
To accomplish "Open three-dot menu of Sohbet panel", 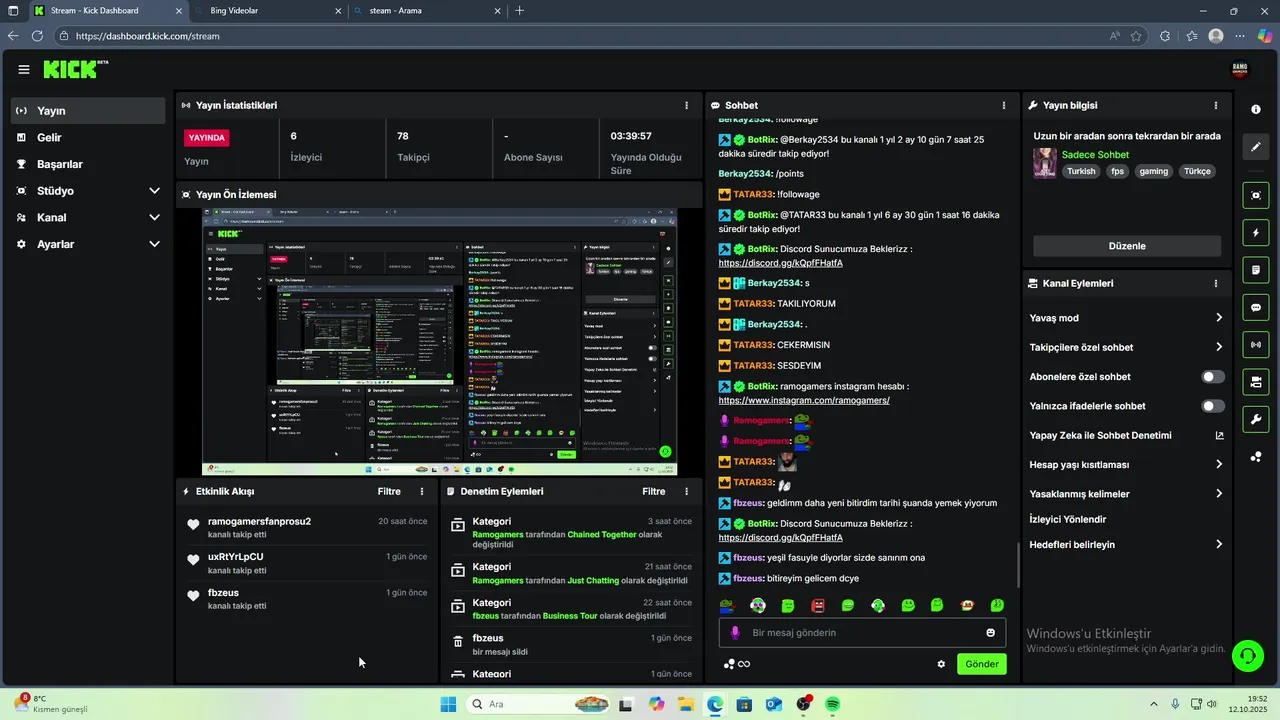I will (1004, 105).
